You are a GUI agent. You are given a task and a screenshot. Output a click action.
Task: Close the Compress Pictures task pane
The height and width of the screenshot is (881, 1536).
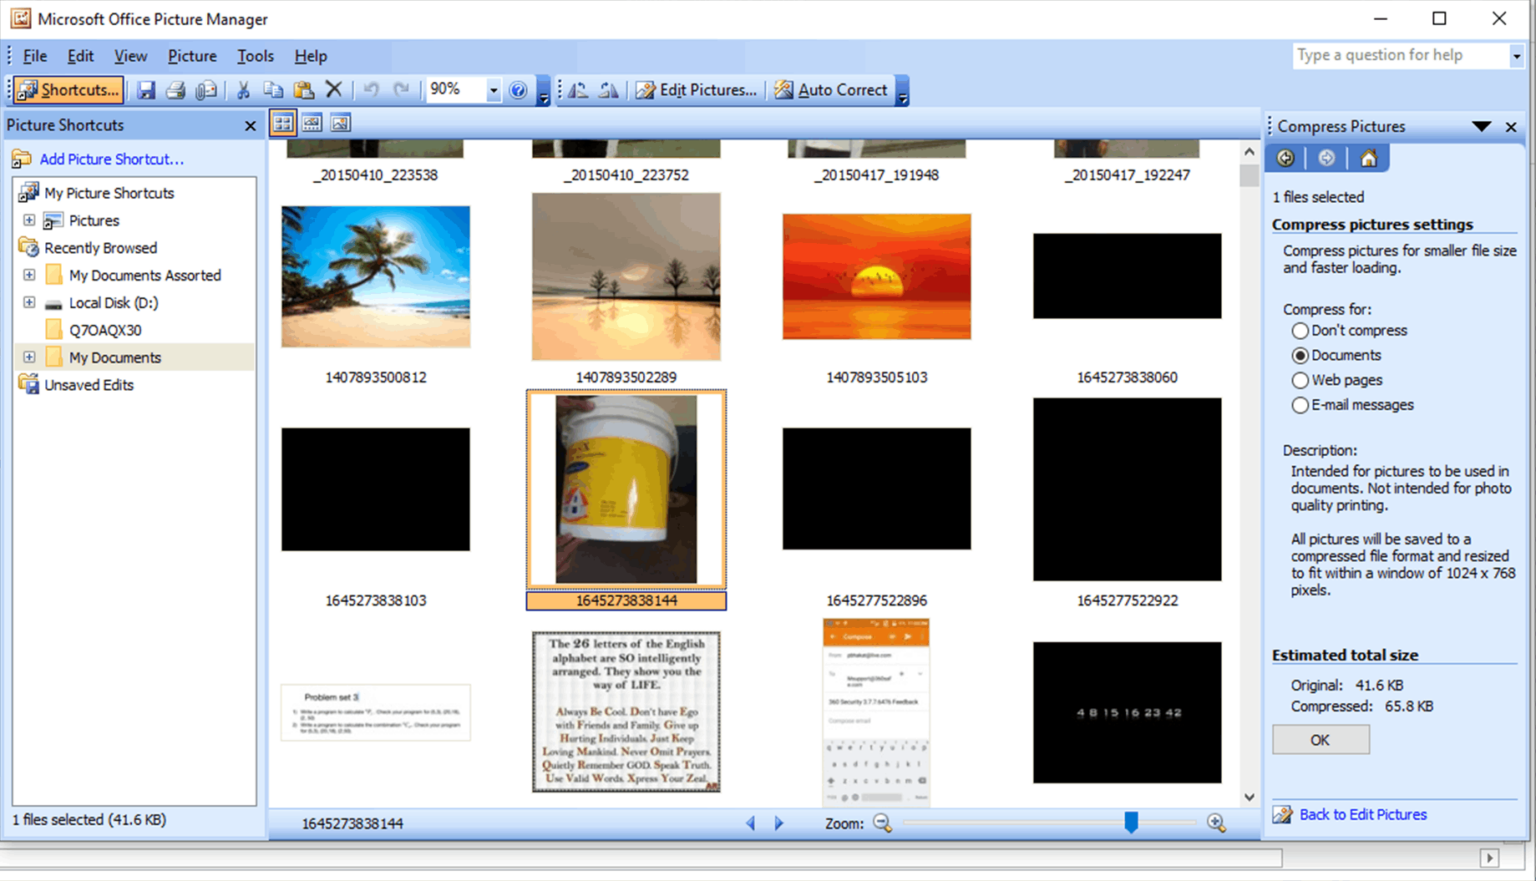click(x=1511, y=127)
